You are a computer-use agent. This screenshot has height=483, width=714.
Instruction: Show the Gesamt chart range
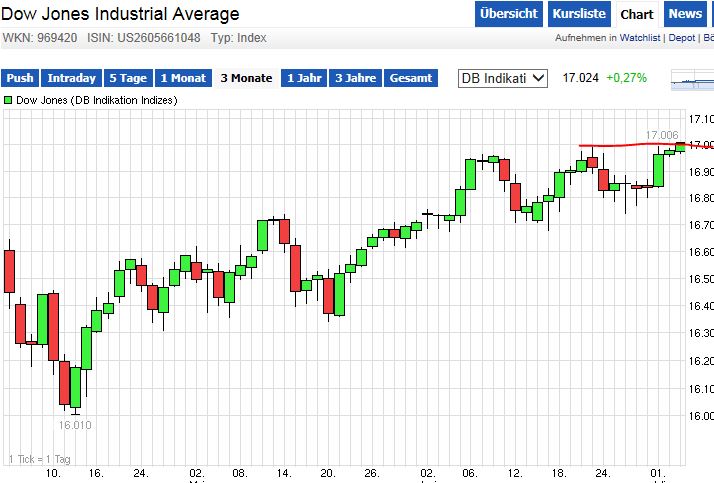click(x=411, y=78)
